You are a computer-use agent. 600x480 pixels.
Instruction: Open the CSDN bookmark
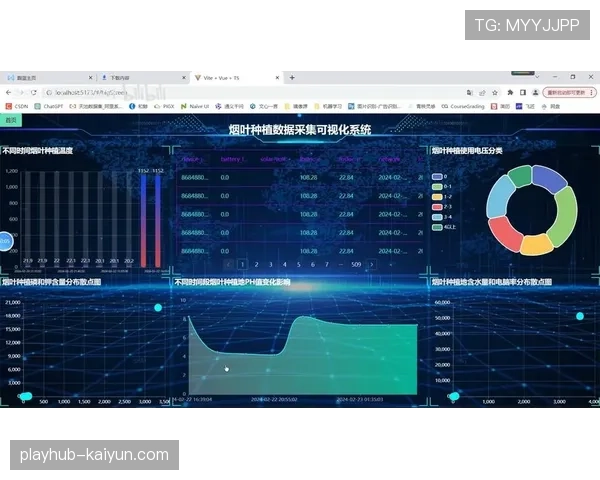coord(17,105)
